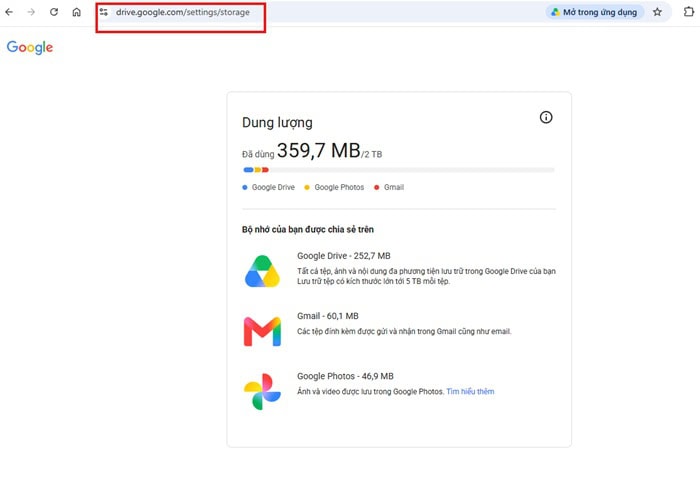Click 'Bộ nhớ của bạn được chia sẻ trên'

pos(308,230)
